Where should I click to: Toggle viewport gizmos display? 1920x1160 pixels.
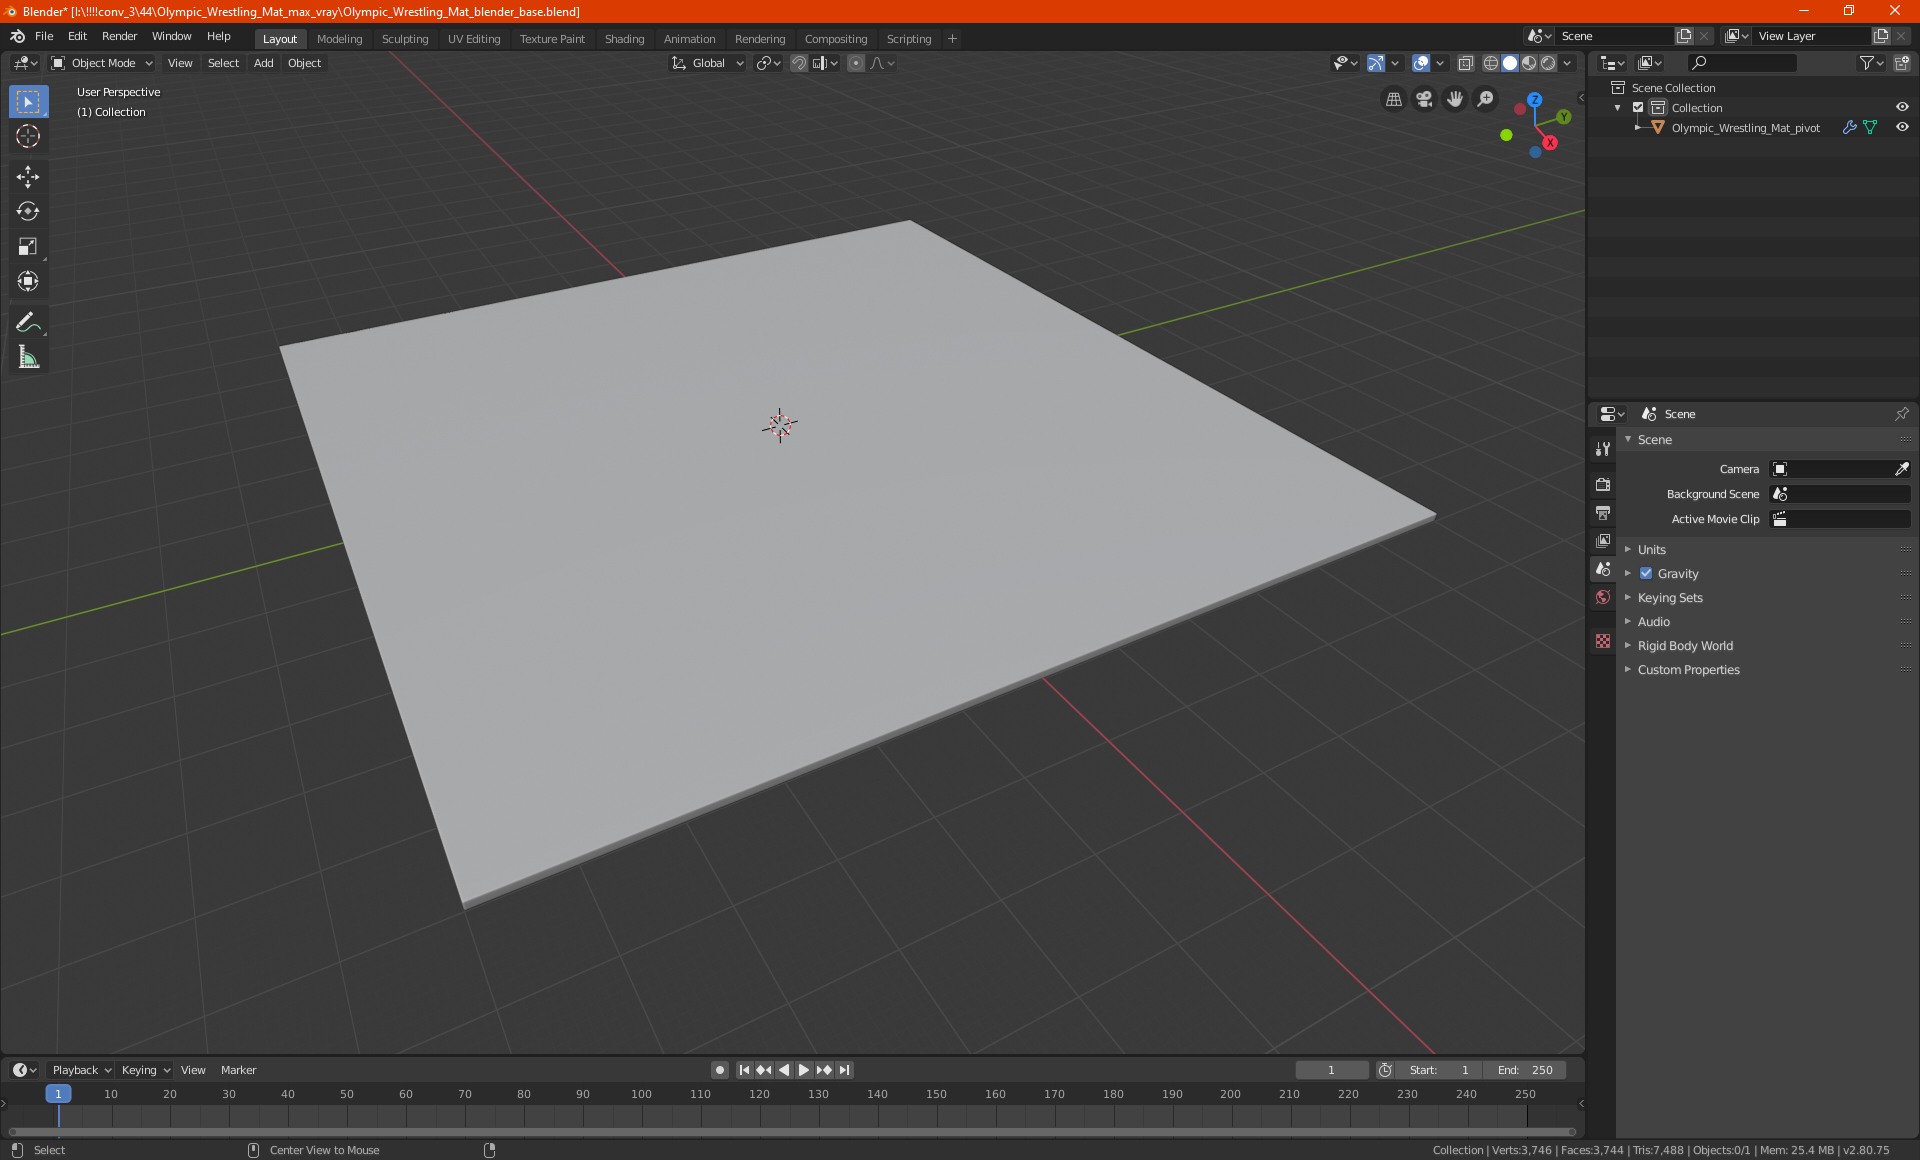coord(1376,63)
